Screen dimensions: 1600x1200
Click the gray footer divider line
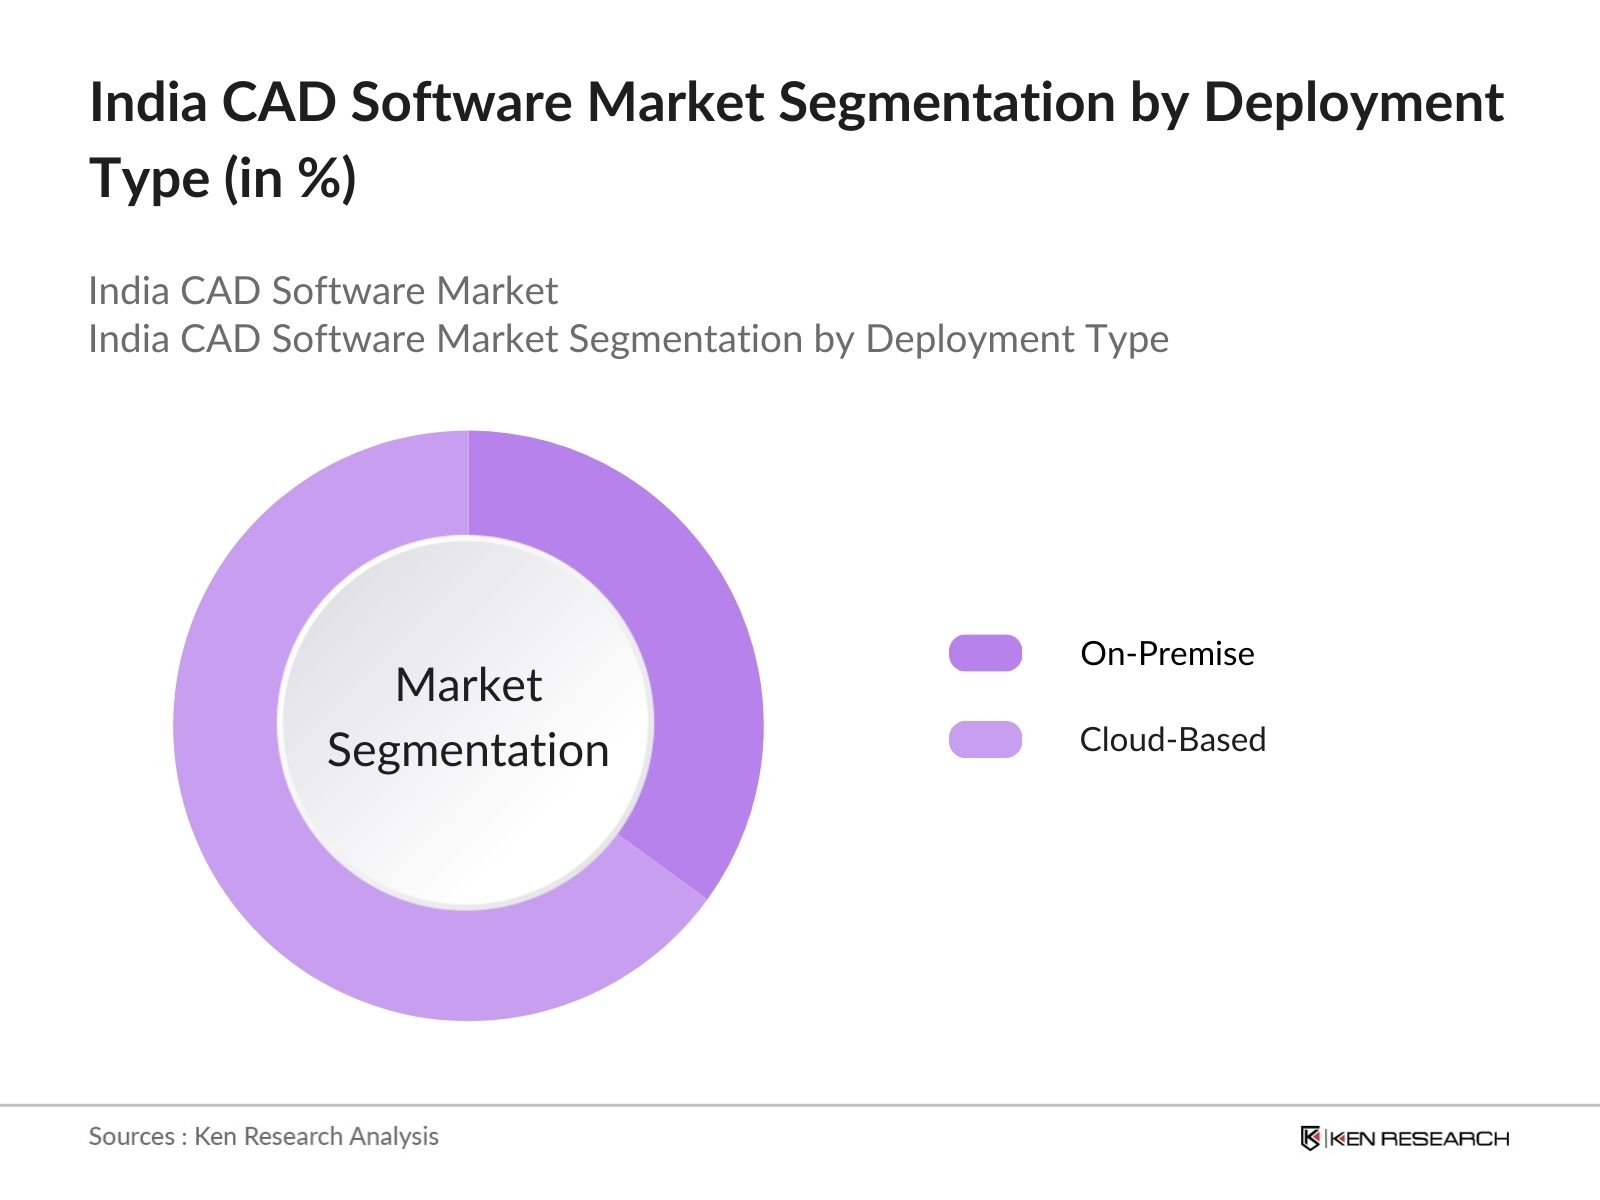pos(800,1105)
